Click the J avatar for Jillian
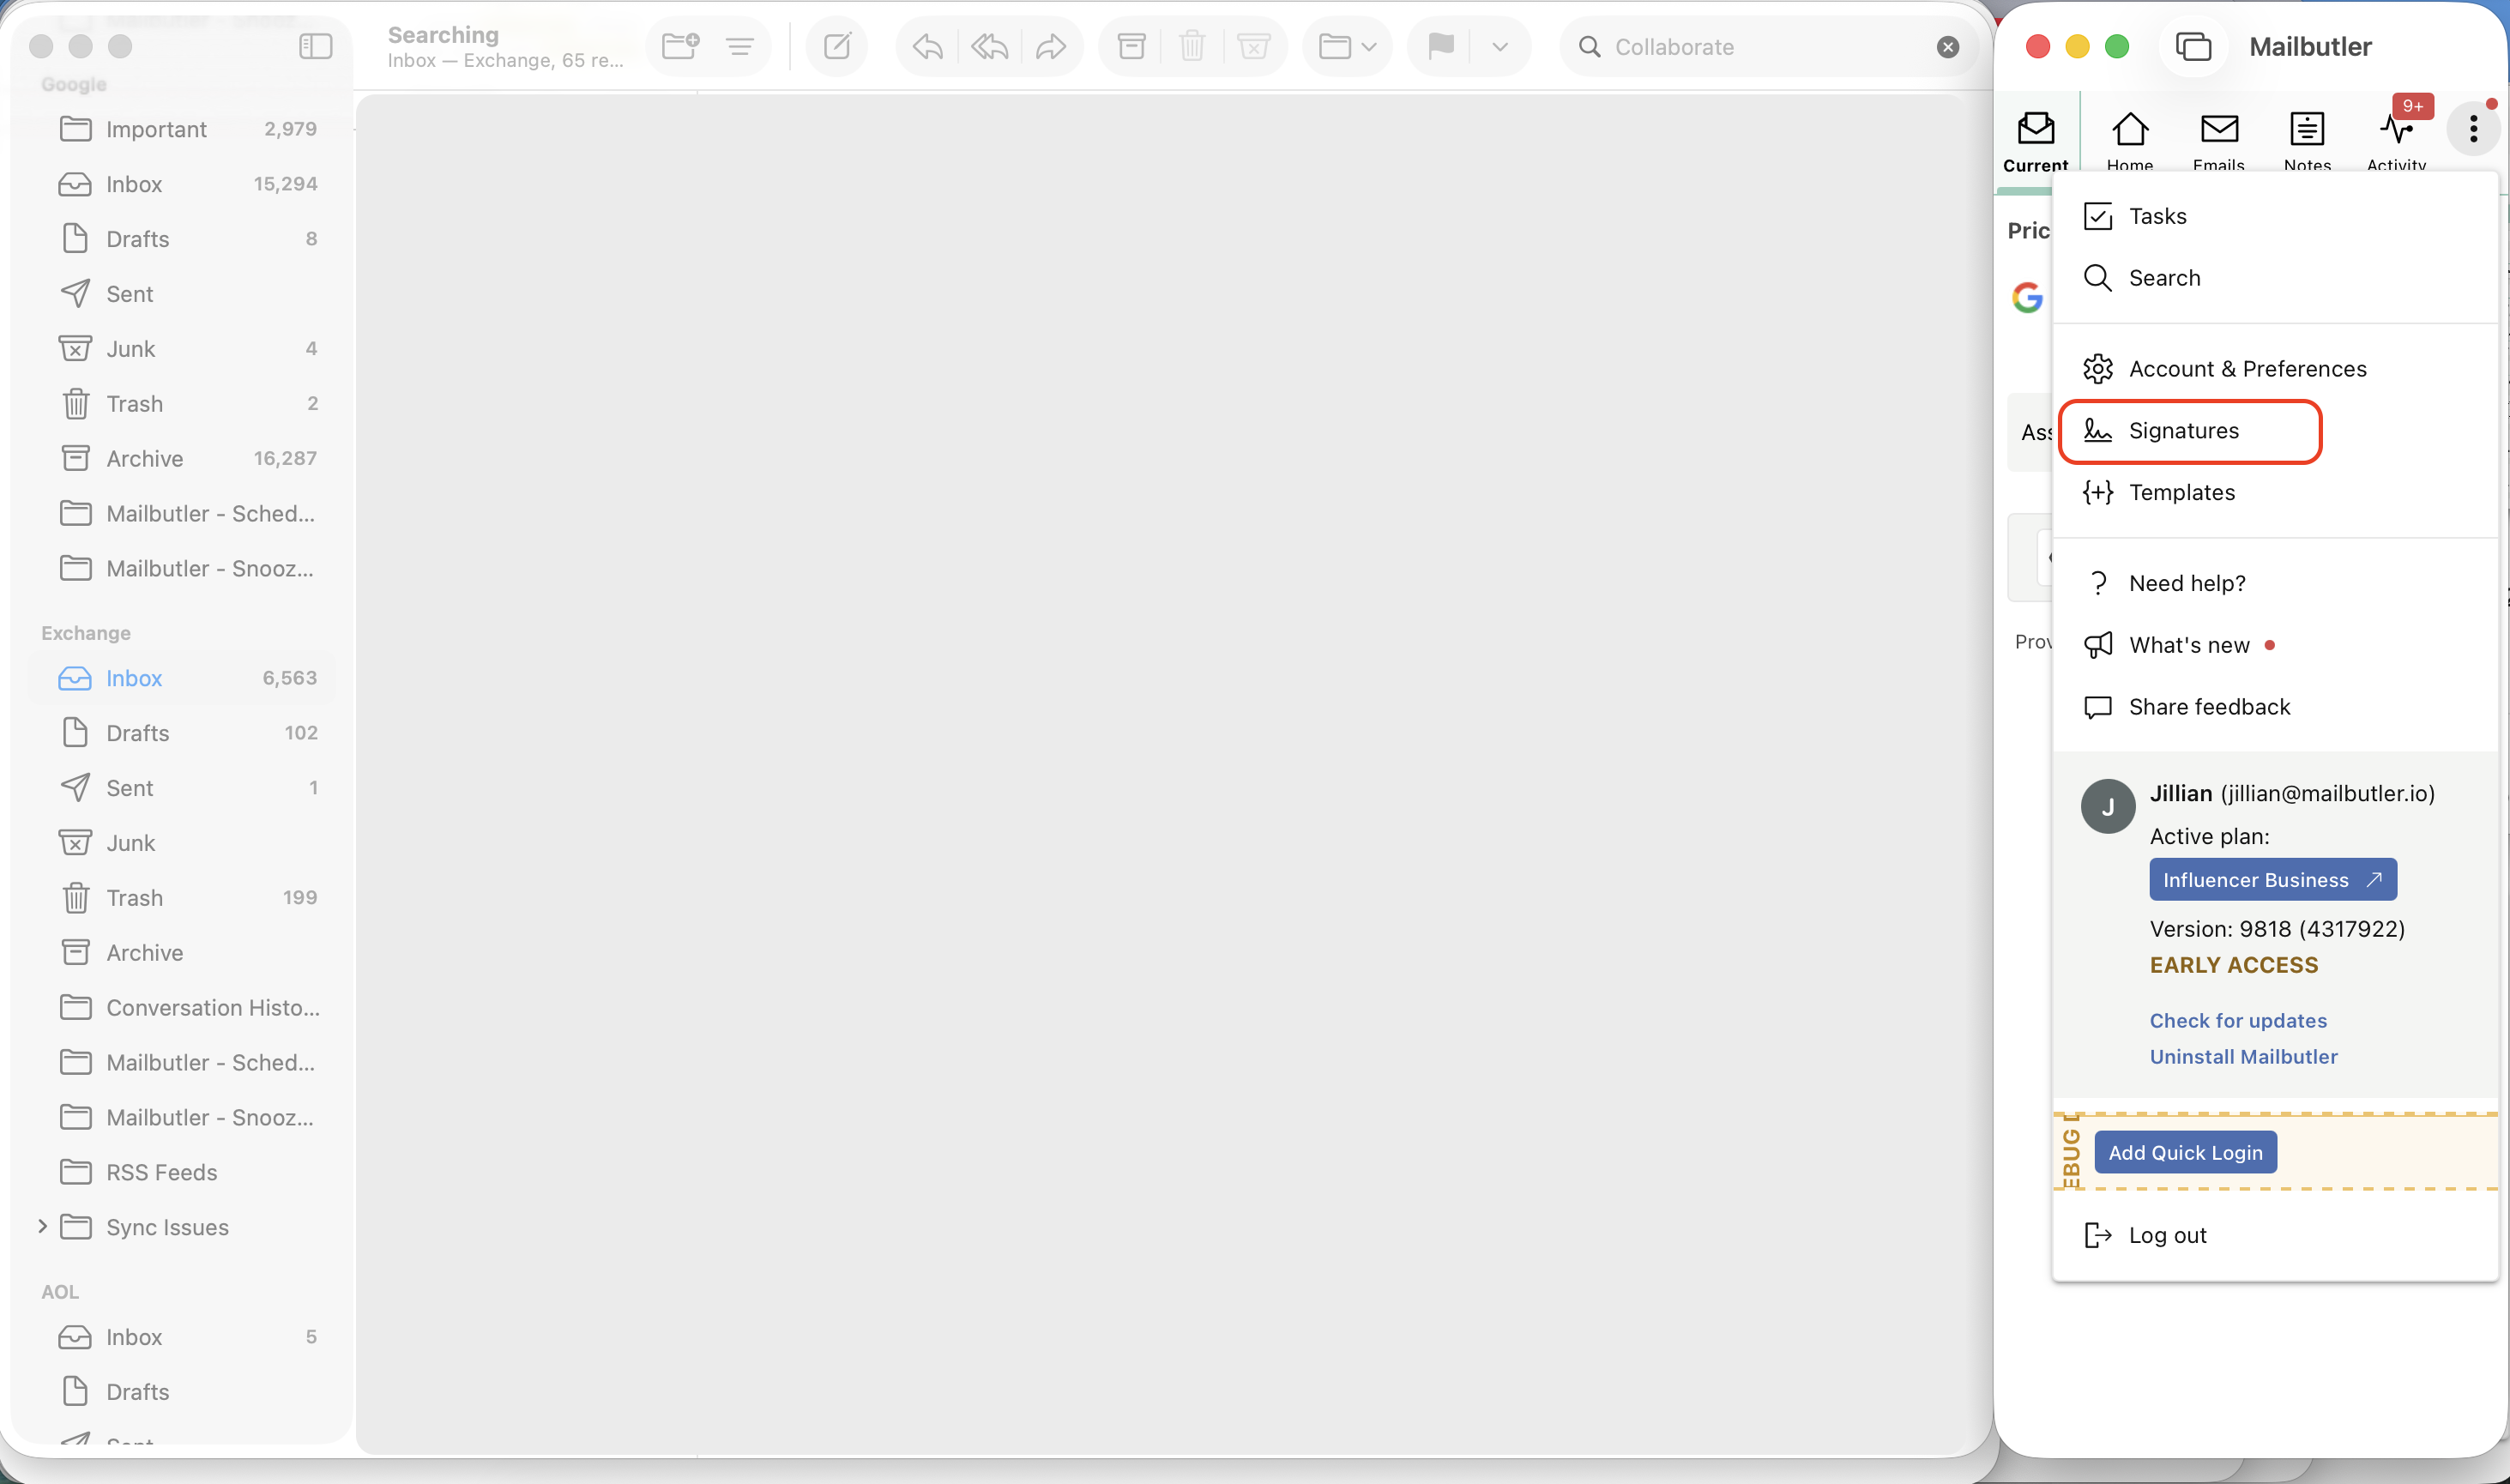This screenshot has height=1484, width=2510. 2107,806
